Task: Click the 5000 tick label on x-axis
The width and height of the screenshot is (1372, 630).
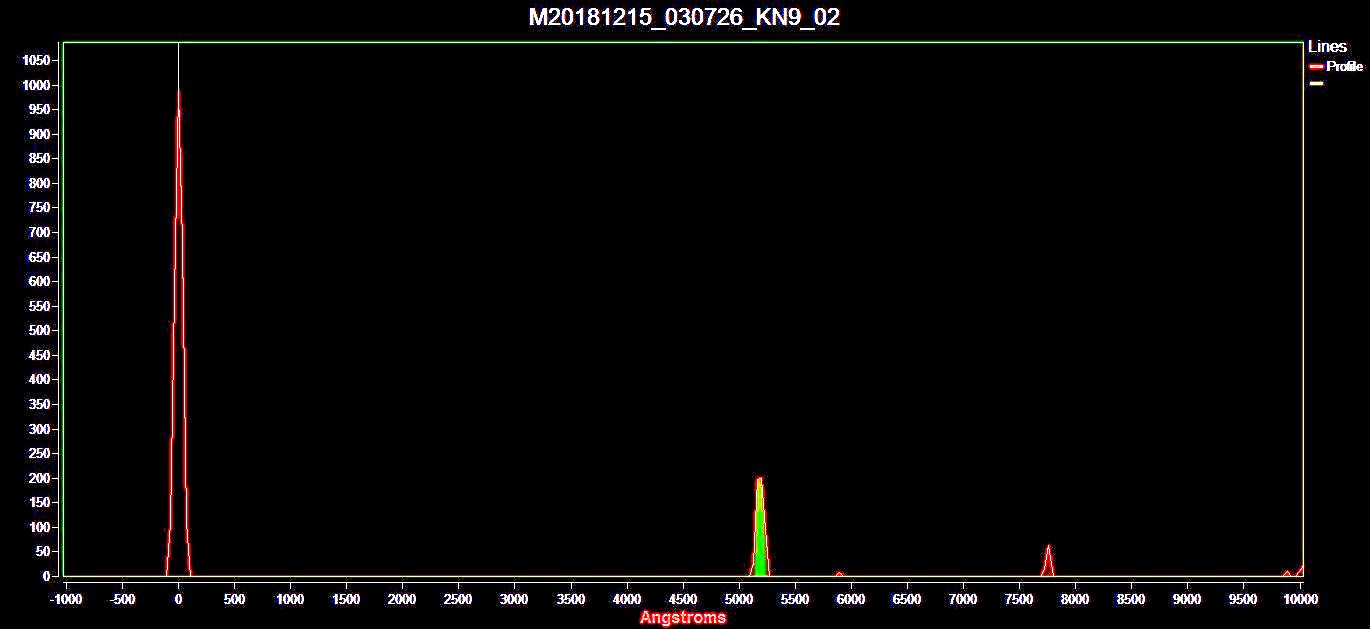Action: pyautogui.click(x=739, y=599)
